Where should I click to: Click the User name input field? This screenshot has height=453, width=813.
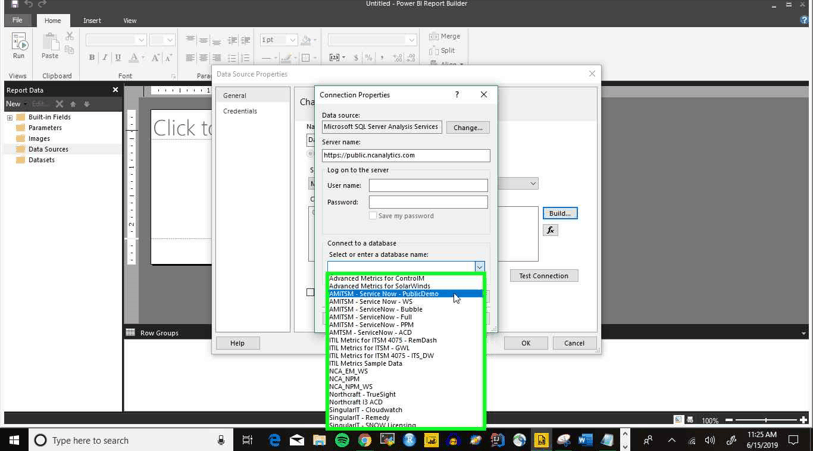[428, 185]
